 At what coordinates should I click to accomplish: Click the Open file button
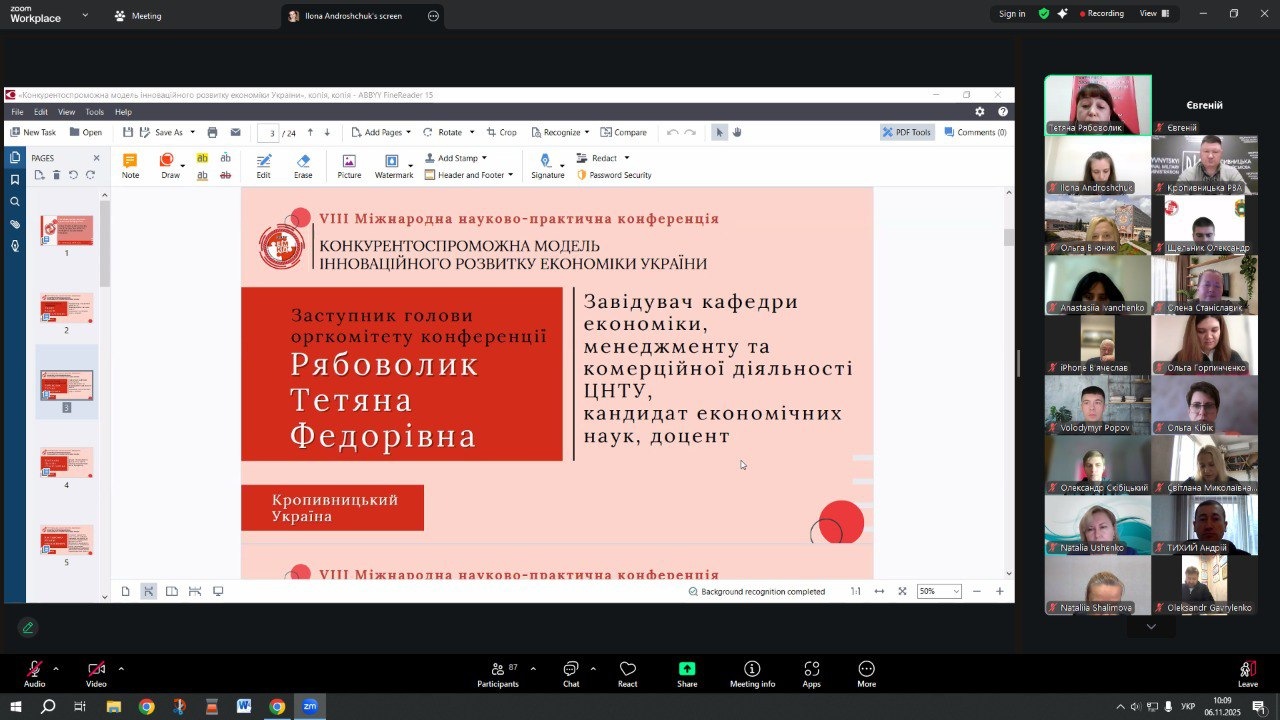pyautogui.click(x=86, y=132)
